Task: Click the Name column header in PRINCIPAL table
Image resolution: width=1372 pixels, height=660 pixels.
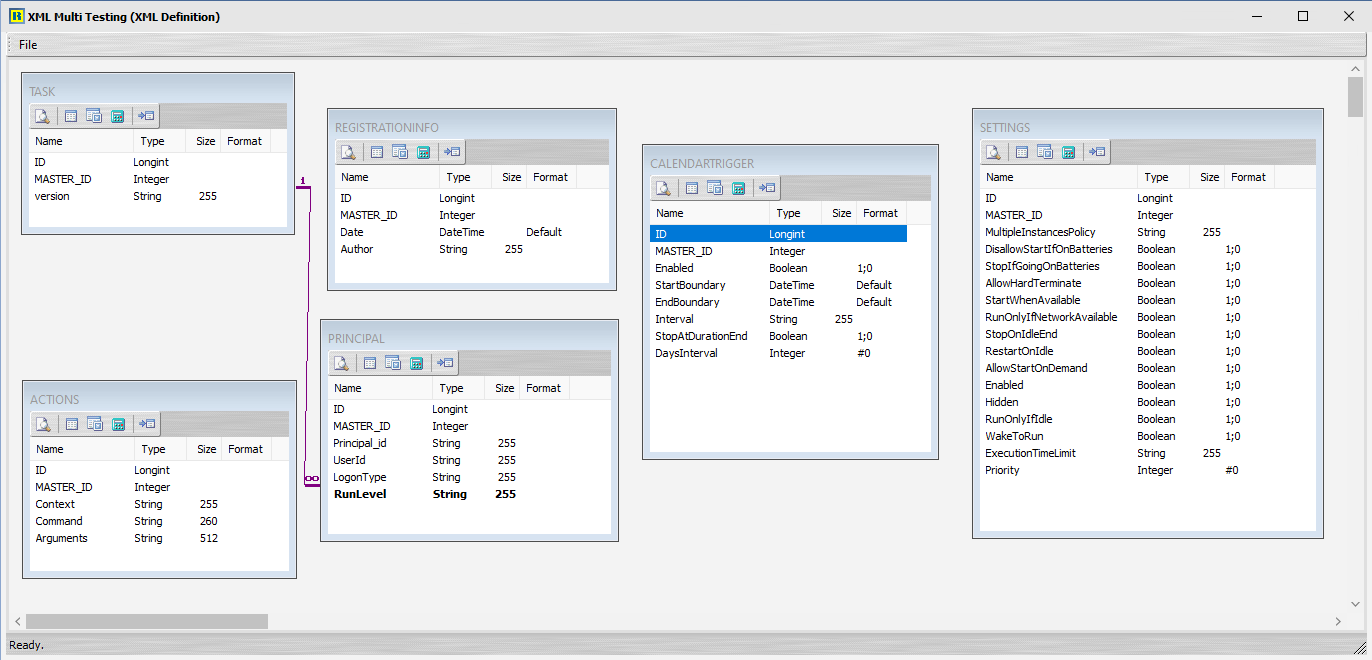Action: (x=381, y=388)
